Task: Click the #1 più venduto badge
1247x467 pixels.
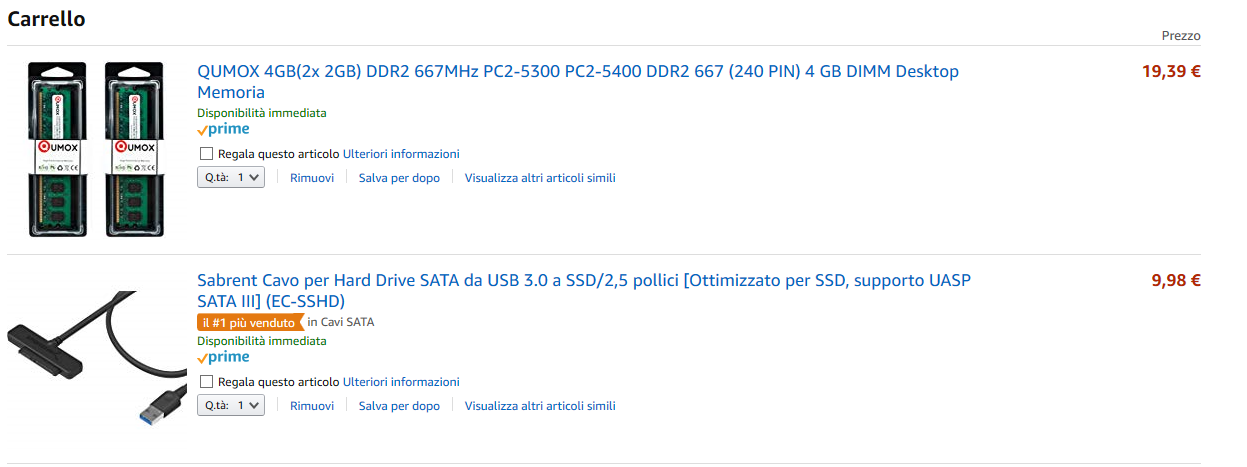Action: pos(249,323)
